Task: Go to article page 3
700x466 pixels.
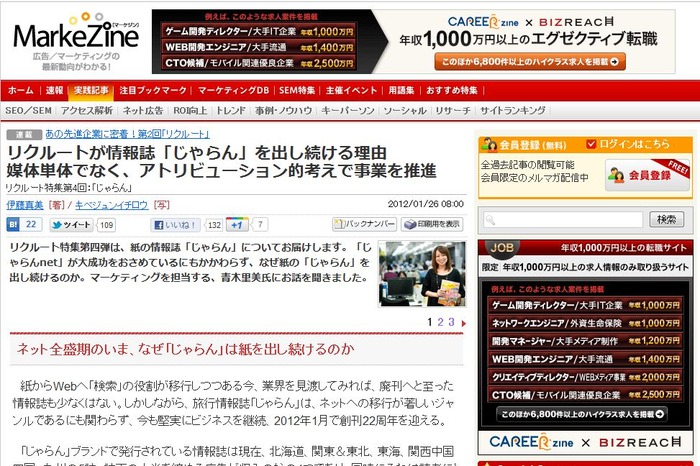Action: pos(451,322)
